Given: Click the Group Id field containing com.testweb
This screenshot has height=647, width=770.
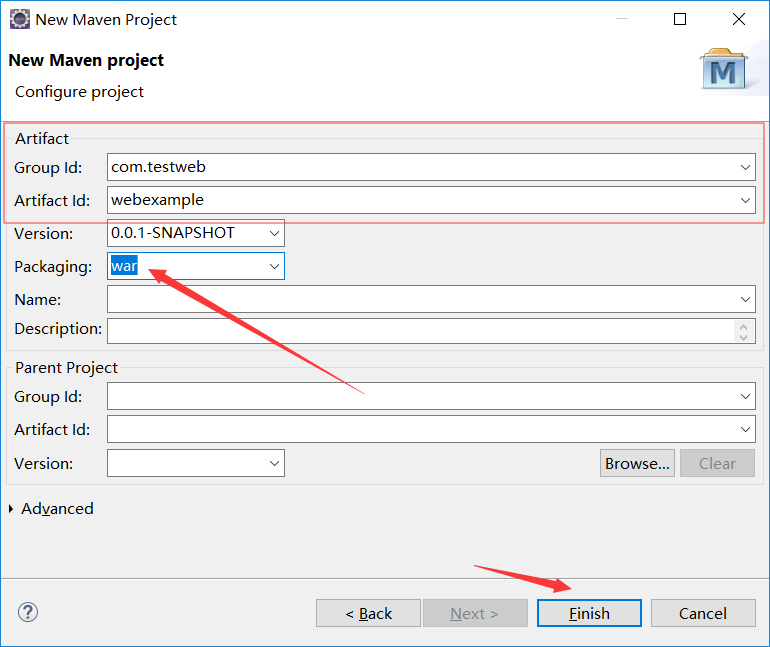Looking at the screenshot, I should coord(420,167).
